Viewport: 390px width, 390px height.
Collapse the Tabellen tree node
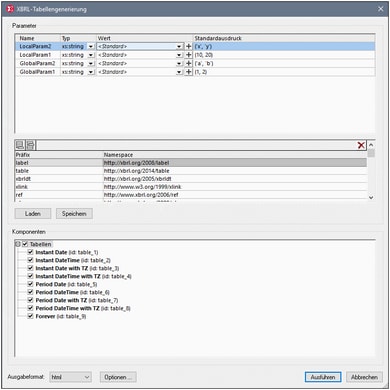coord(18,244)
